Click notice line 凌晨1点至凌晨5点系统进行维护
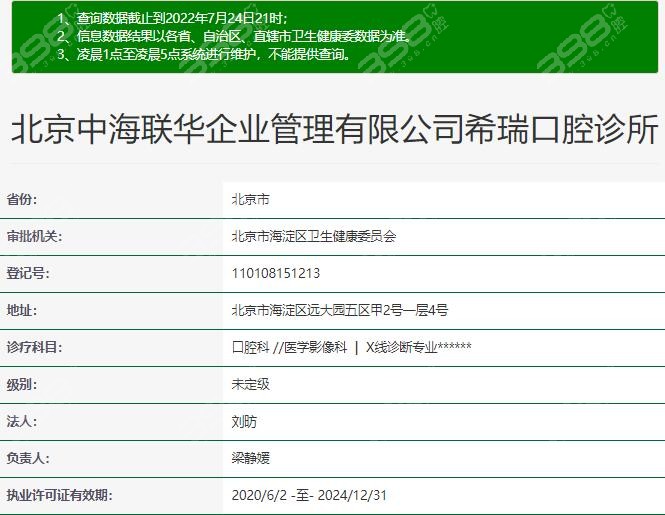 (205, 54)
